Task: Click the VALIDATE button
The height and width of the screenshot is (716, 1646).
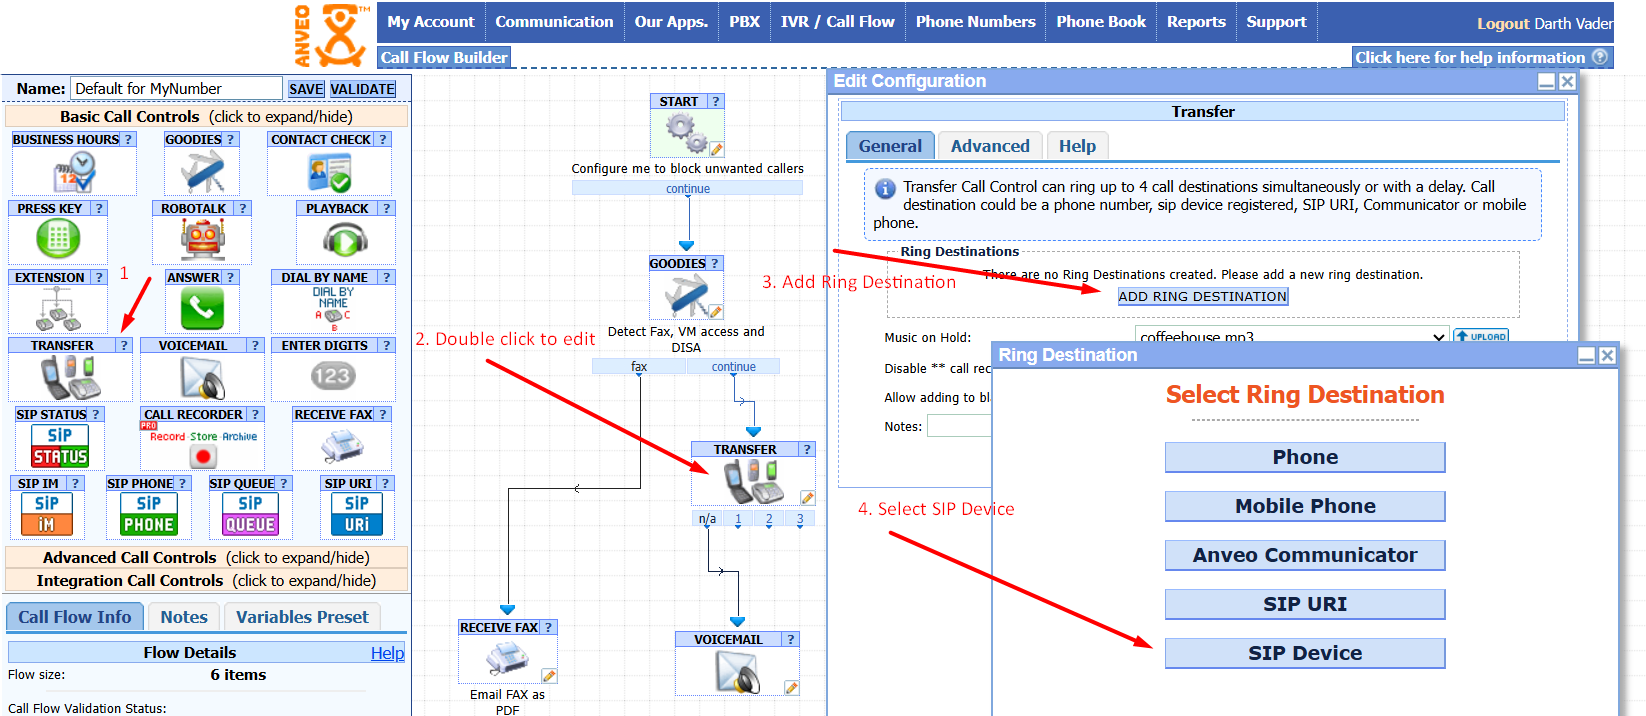Action: coord(363,89)
